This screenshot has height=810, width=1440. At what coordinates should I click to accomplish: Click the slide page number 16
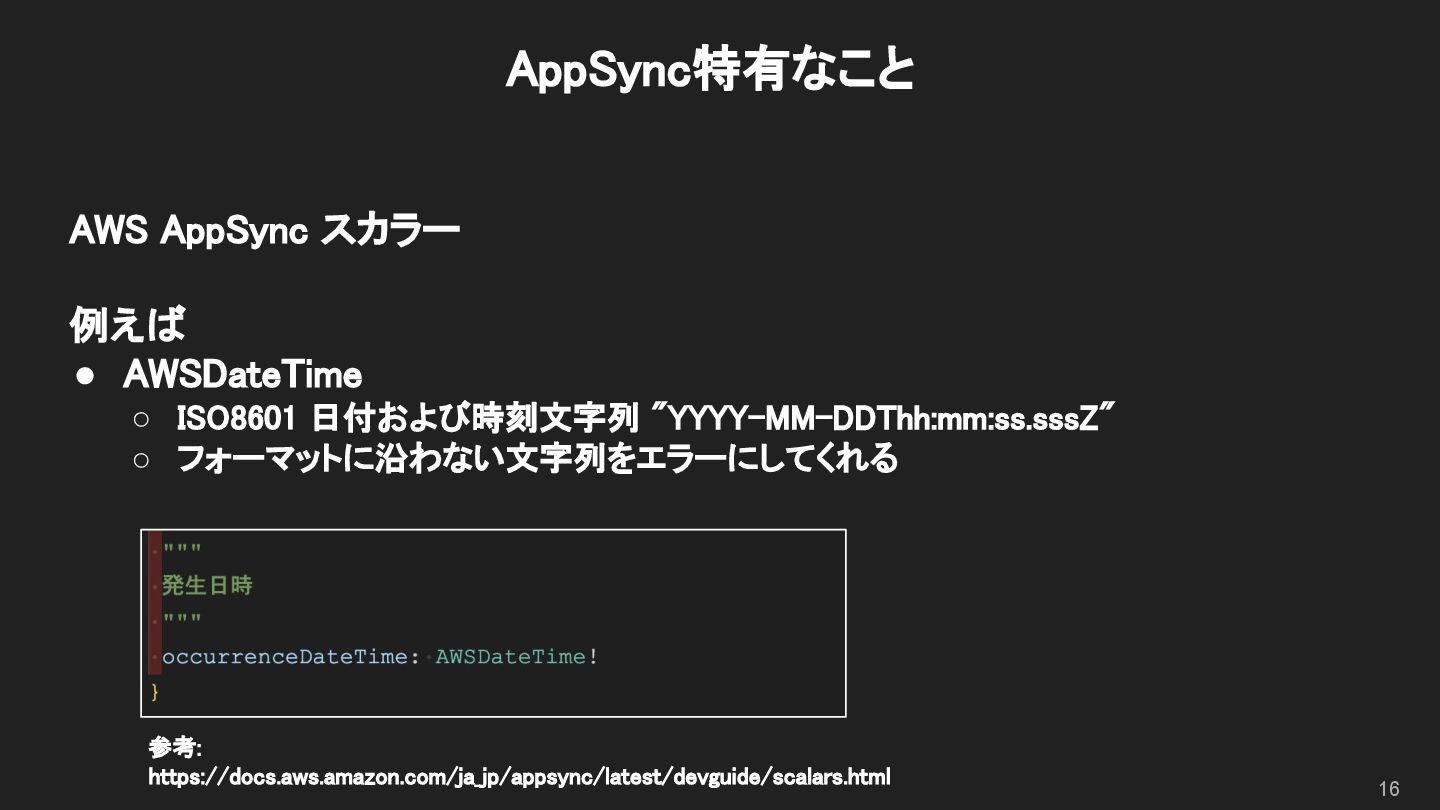(1389, 788)
